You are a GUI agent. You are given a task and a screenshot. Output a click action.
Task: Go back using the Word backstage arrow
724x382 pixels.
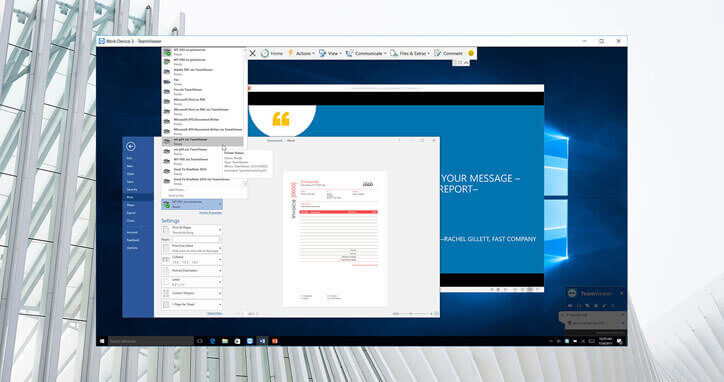point(131,146)
